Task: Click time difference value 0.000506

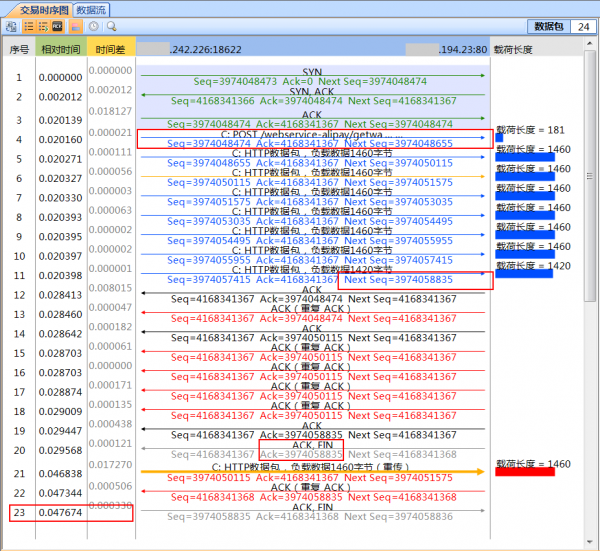Action: (x=111, y=486)
